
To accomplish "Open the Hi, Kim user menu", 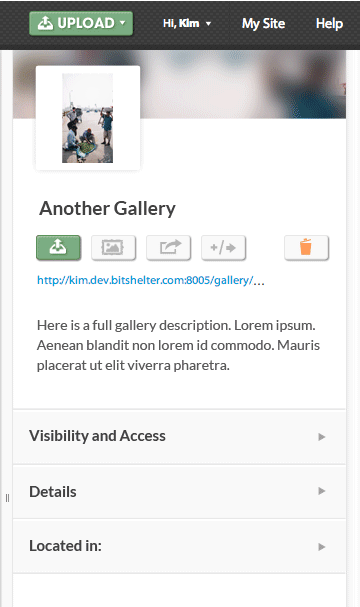I will point(187,24).
